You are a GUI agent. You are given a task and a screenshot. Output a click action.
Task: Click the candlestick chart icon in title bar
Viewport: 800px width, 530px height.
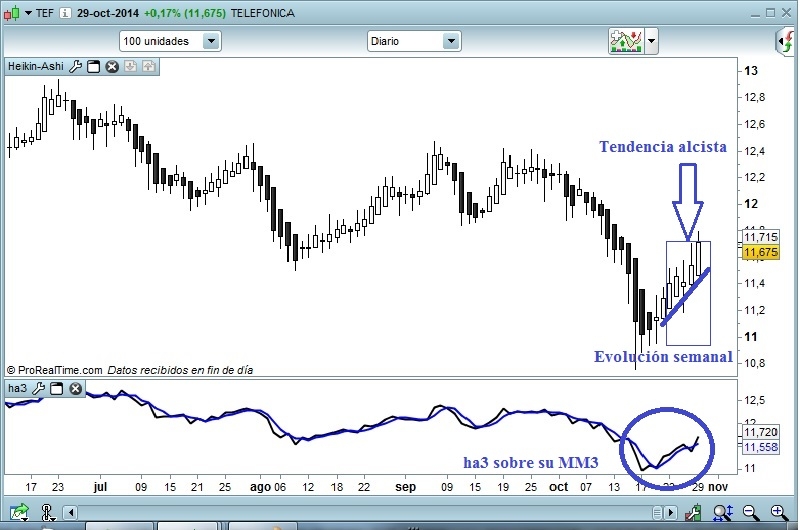(x=12, y=13)
